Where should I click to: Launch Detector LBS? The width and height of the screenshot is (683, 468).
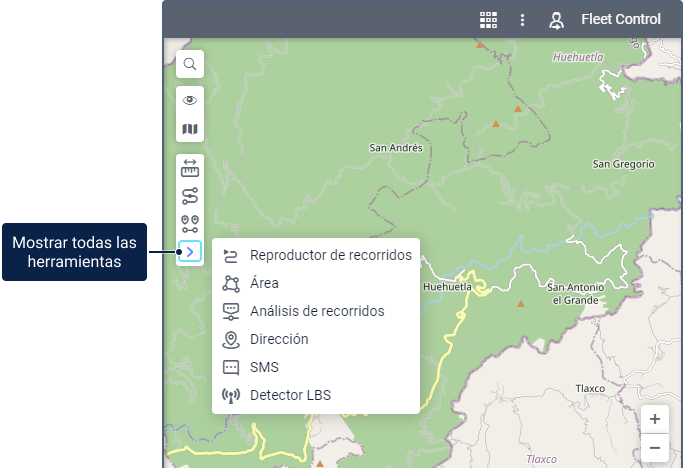290,395
